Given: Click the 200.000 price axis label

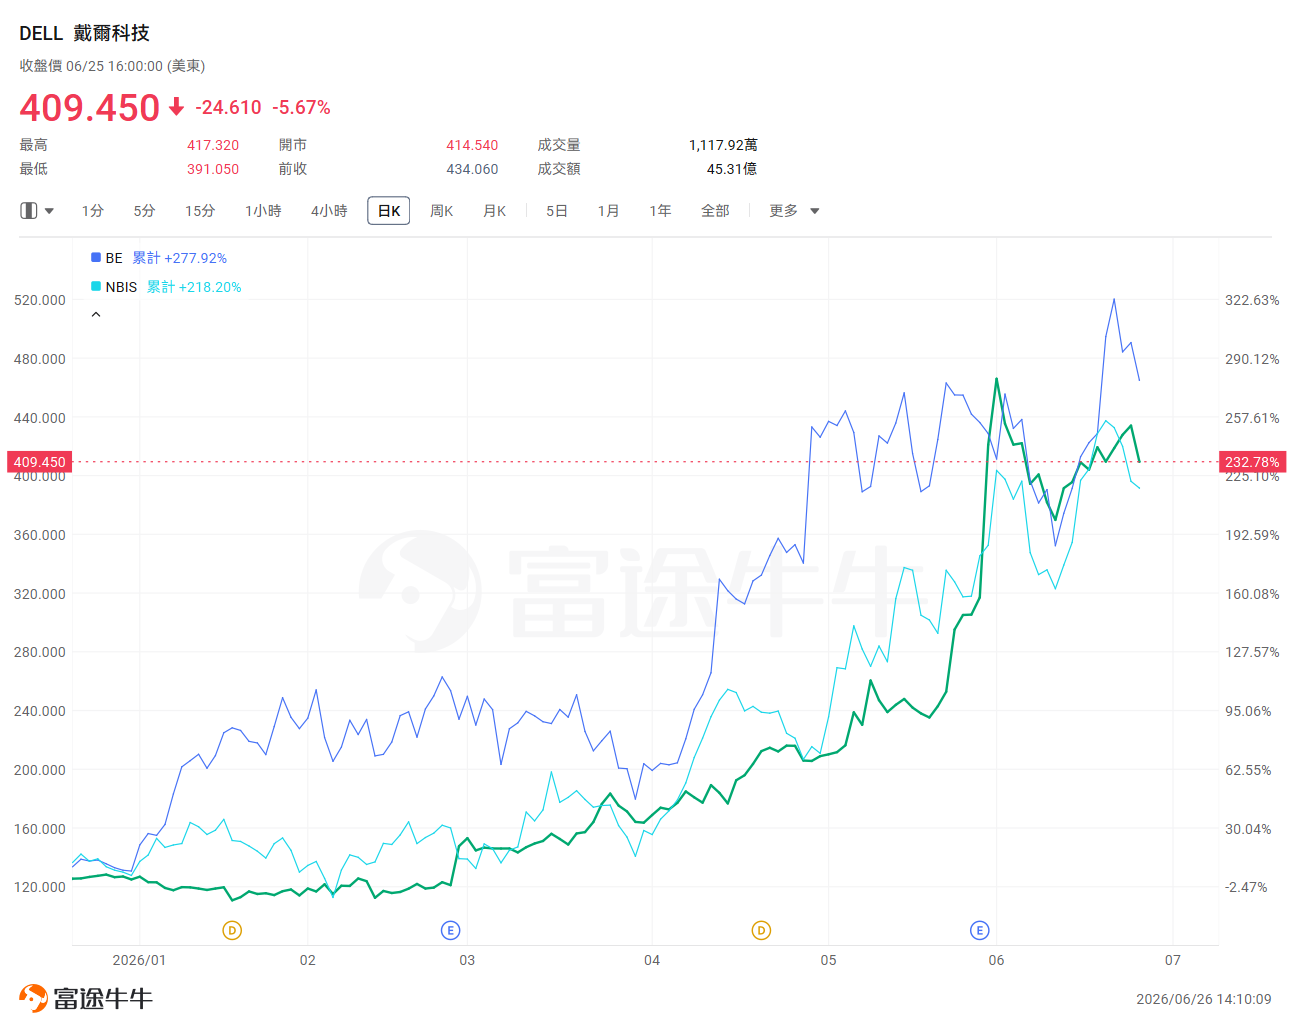Looking at the screenshot, I should (x=40, y=770).
